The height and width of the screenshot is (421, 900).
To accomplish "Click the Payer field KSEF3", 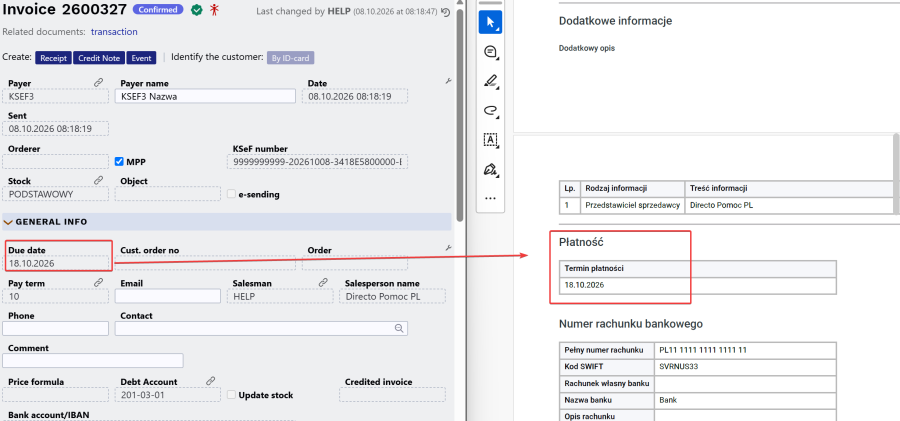I will (56, 96).
